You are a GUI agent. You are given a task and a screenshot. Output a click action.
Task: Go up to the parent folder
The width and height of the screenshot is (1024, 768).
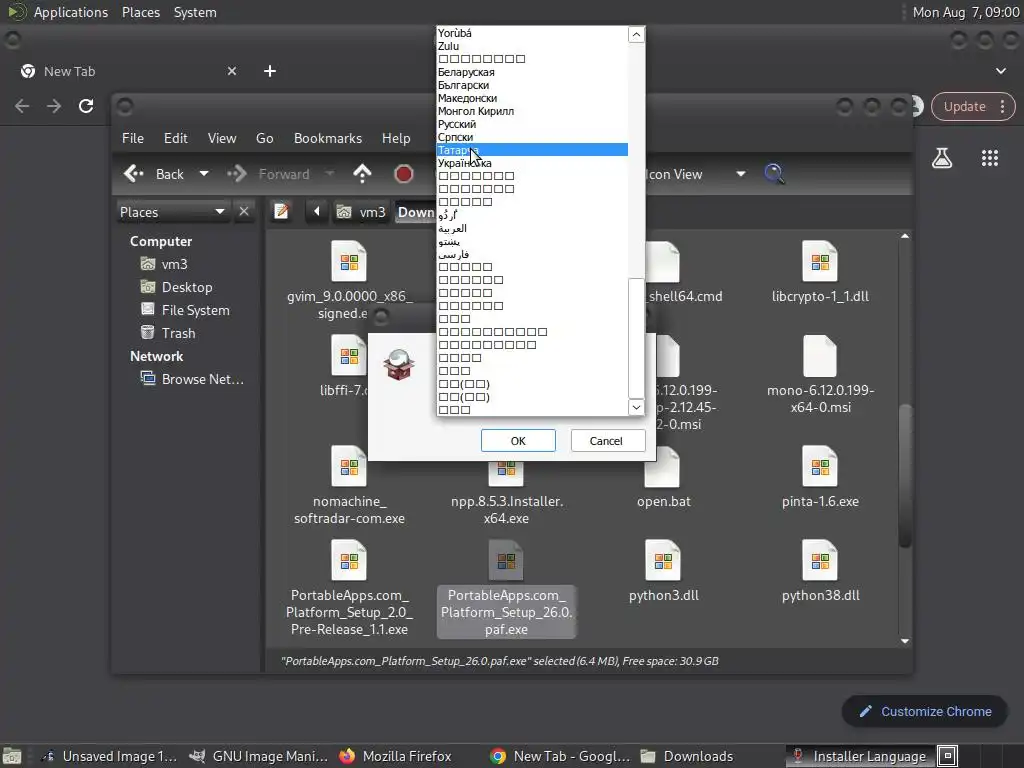pyautogui.click(x=362, y=174)
